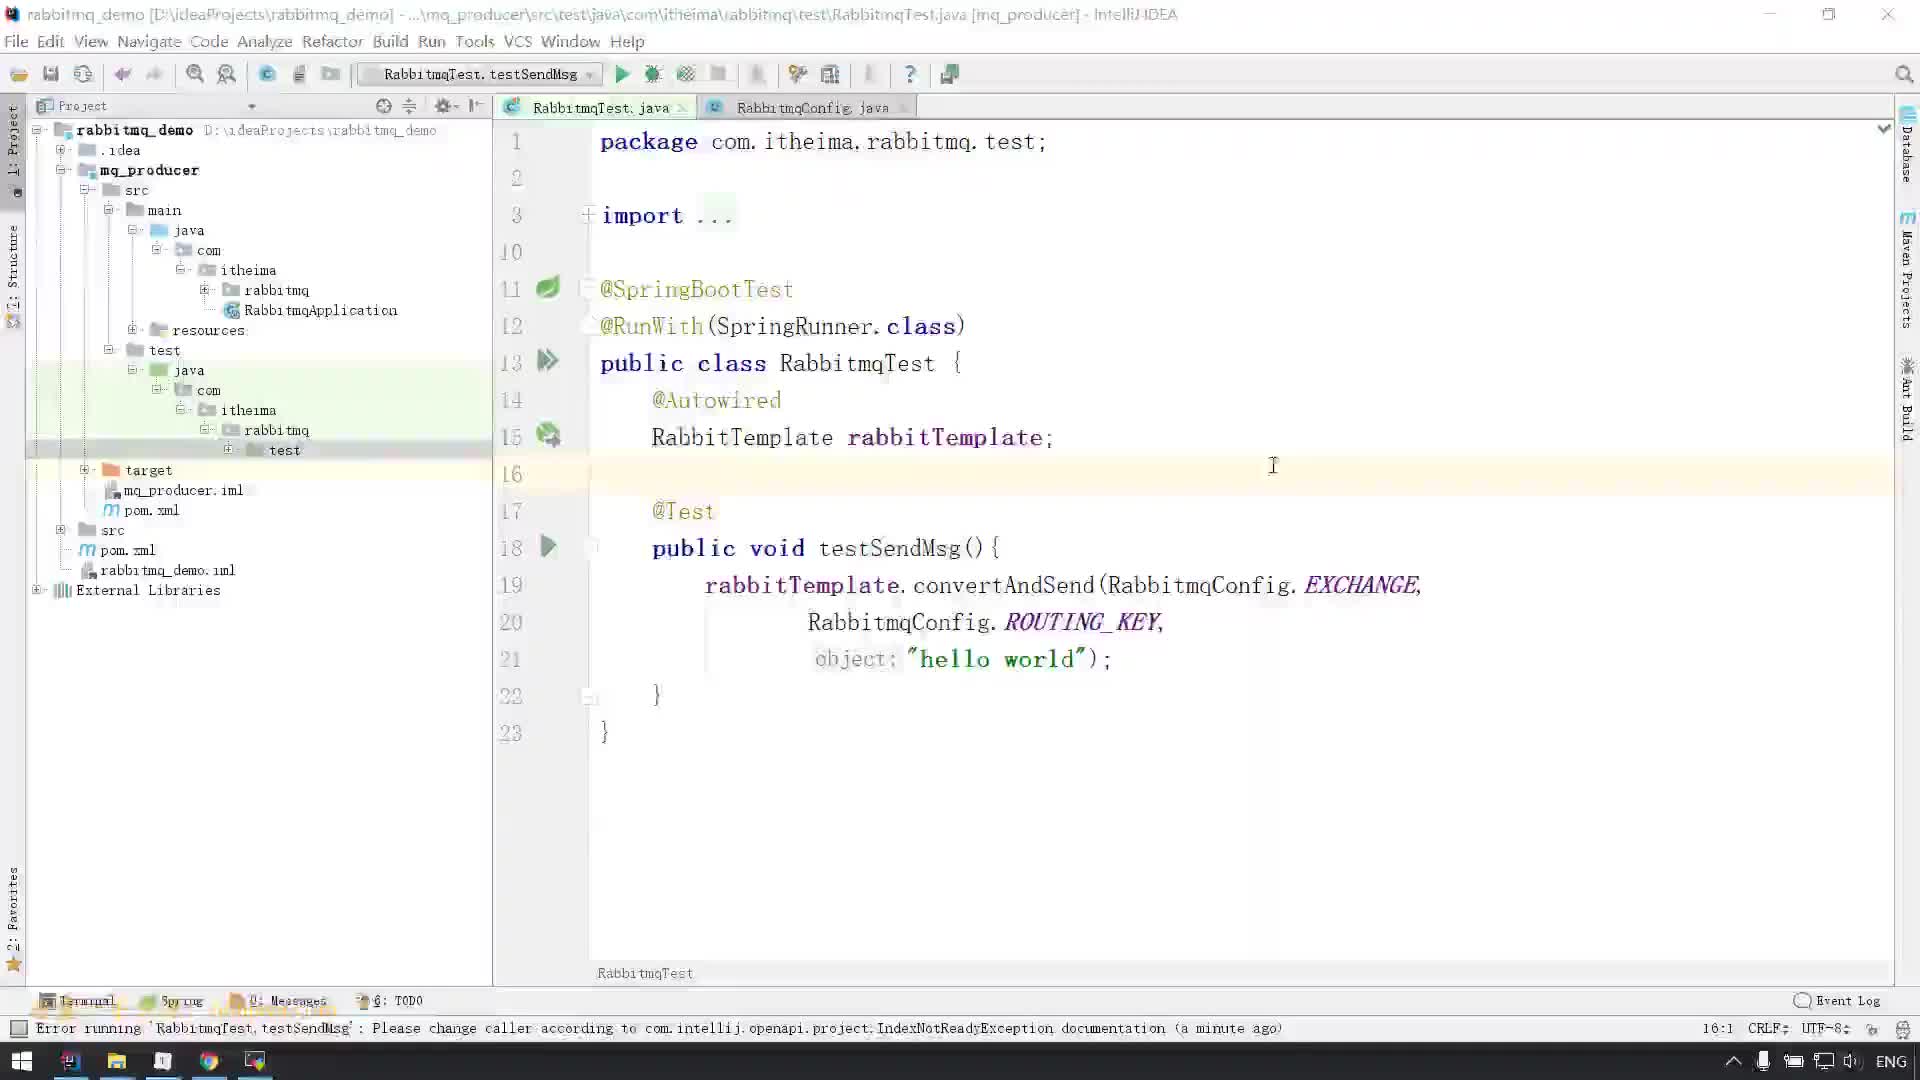Open the TODO tool window
This screenshot has width=1920, height=1080.
pyautogui.click(x=390, y=1000)
